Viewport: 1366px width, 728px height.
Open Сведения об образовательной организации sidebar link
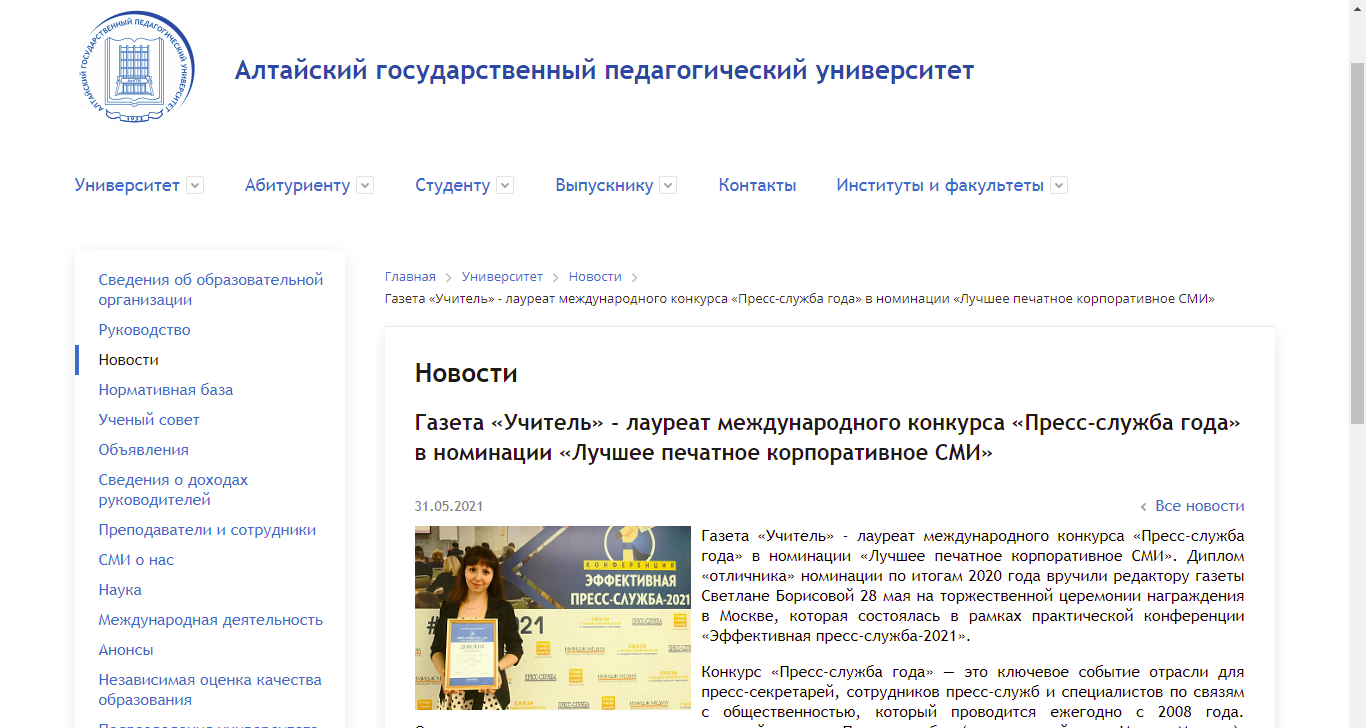pyautogui.click(x=210, y=290)
